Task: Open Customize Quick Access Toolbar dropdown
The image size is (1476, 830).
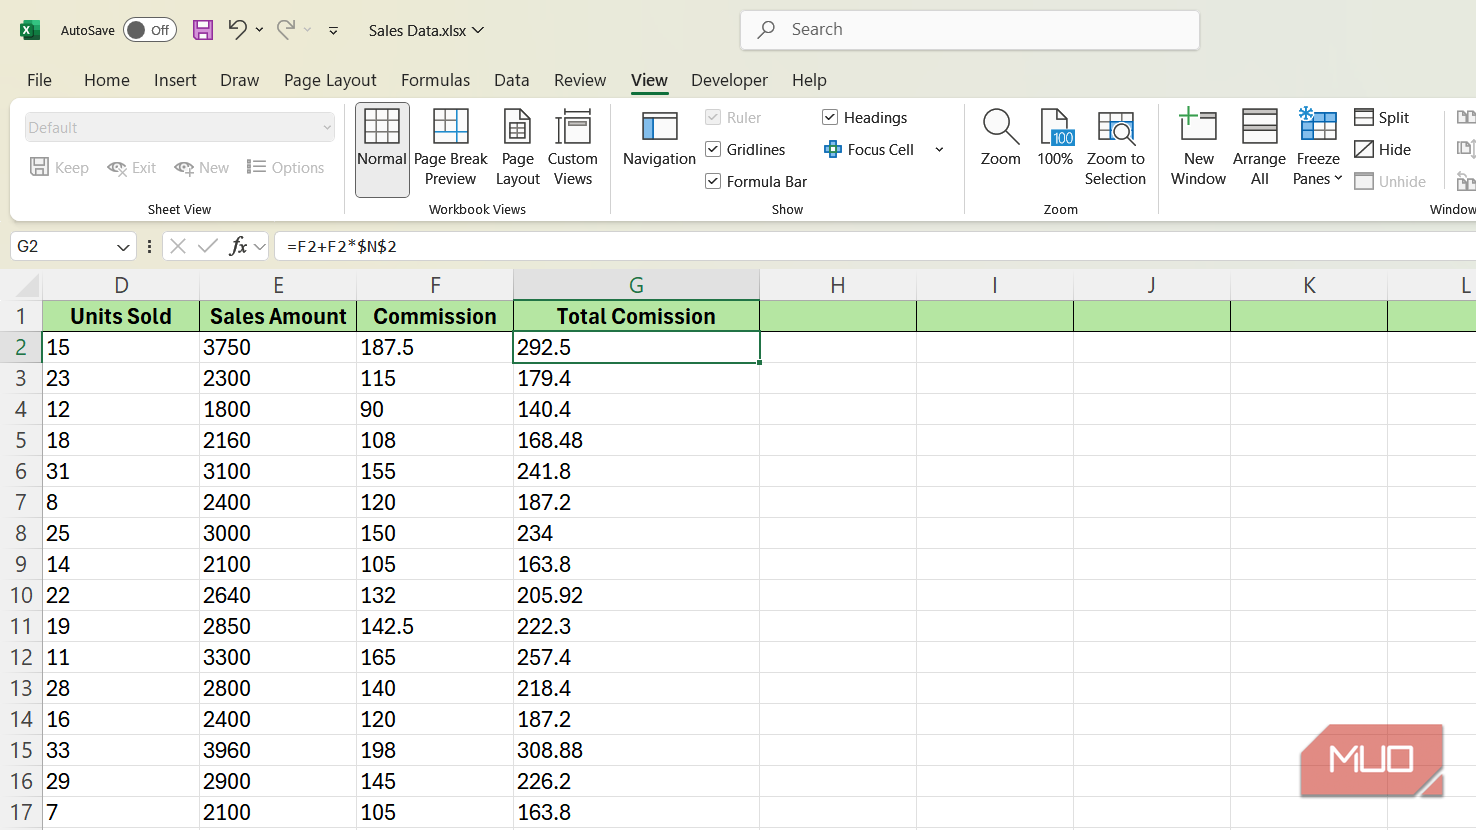Action: (x=333, y=31)
